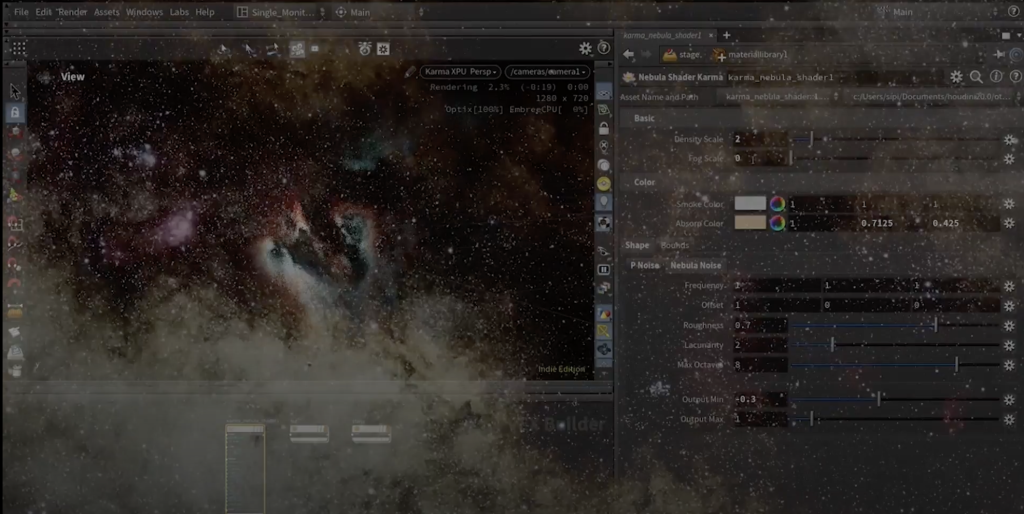The image size is (1024, 514).
Task: Open viewport display options gear icon
Action: click(586, 48)
